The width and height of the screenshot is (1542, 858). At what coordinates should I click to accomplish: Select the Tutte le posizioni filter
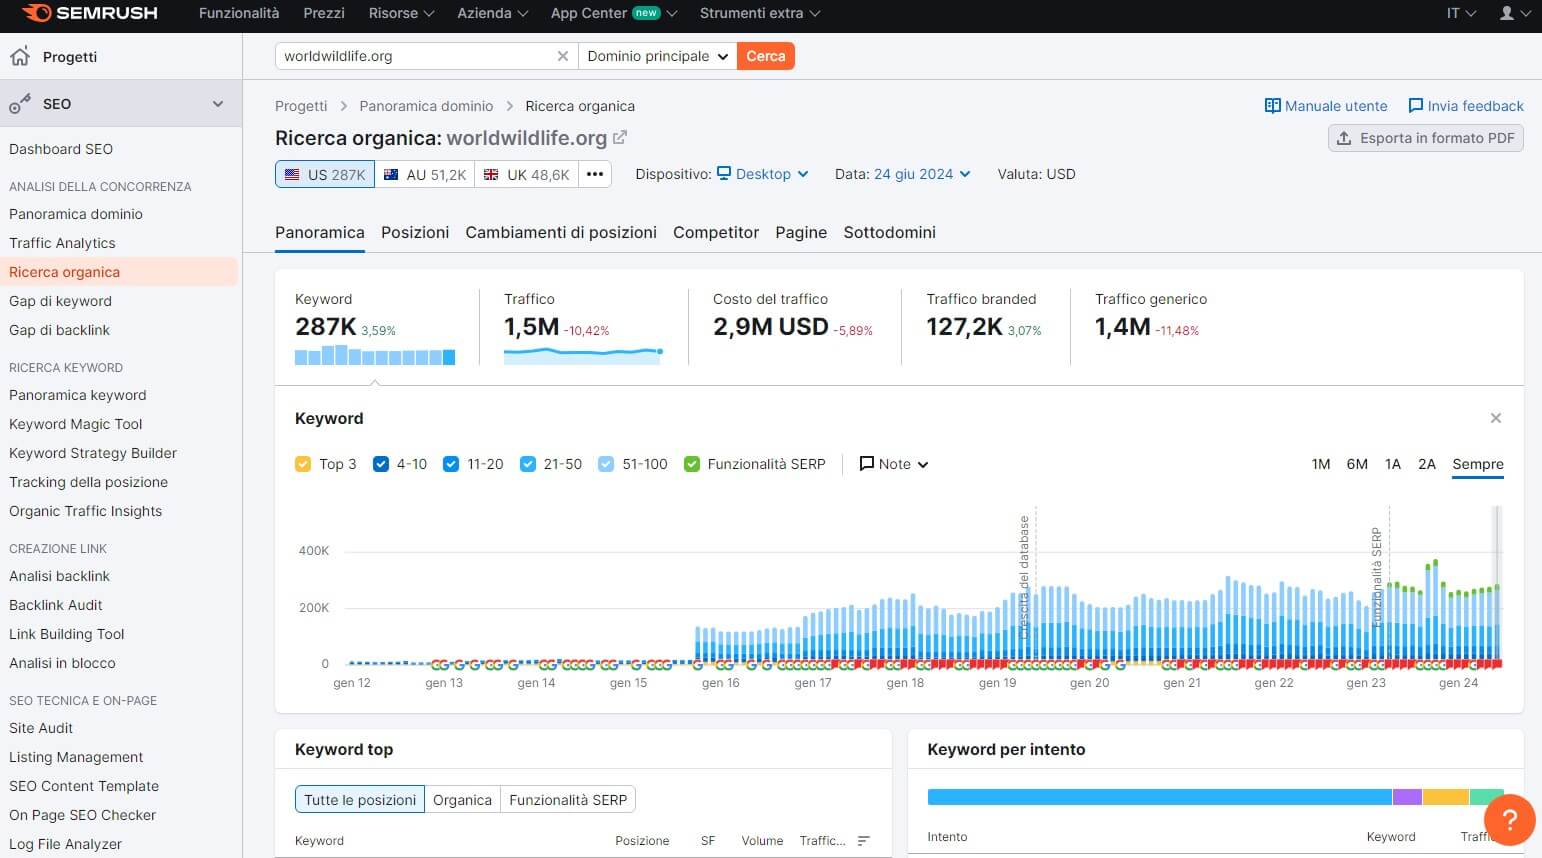click(360, 800)
